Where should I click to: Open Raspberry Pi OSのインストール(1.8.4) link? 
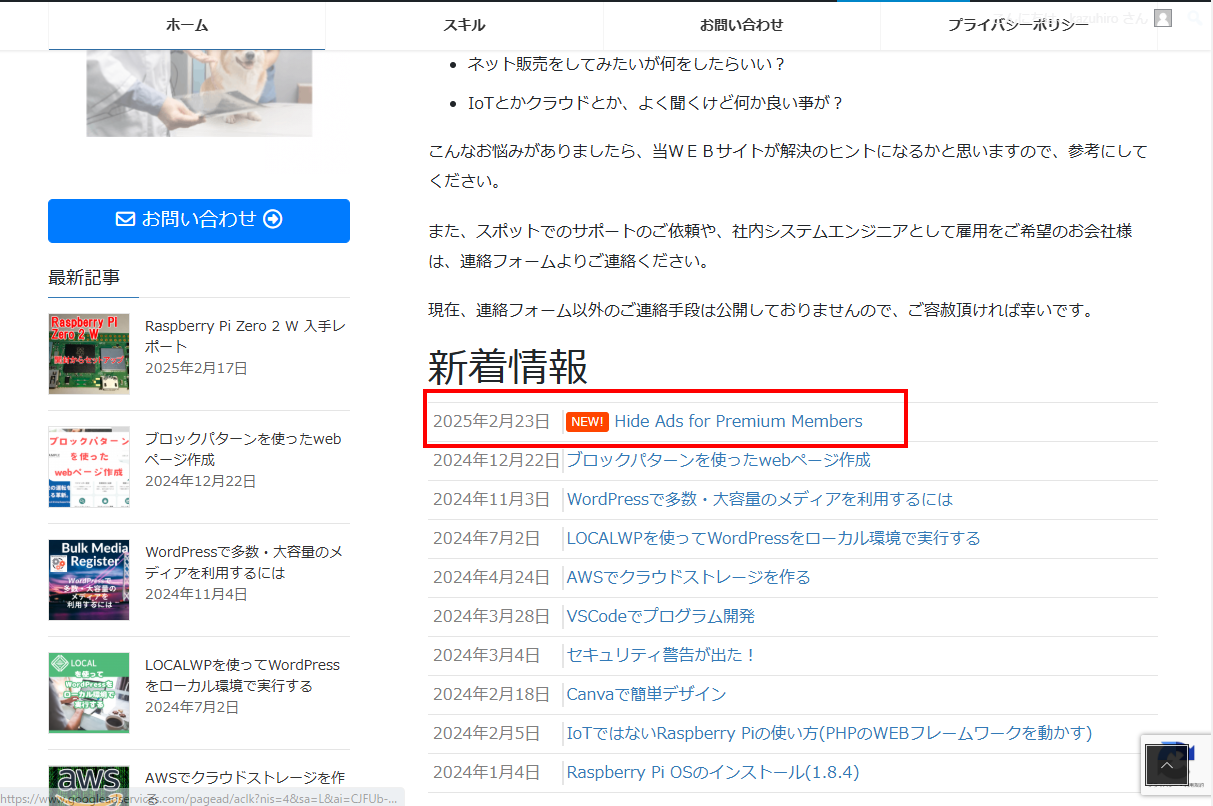click(712, 772)
